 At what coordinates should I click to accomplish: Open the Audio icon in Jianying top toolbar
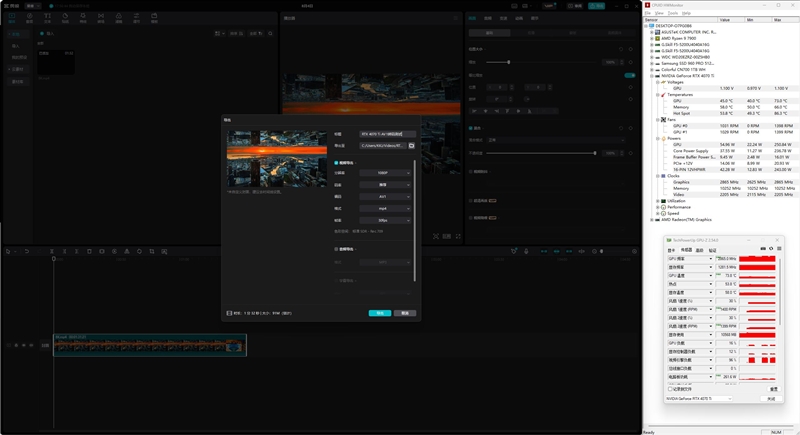30,18
